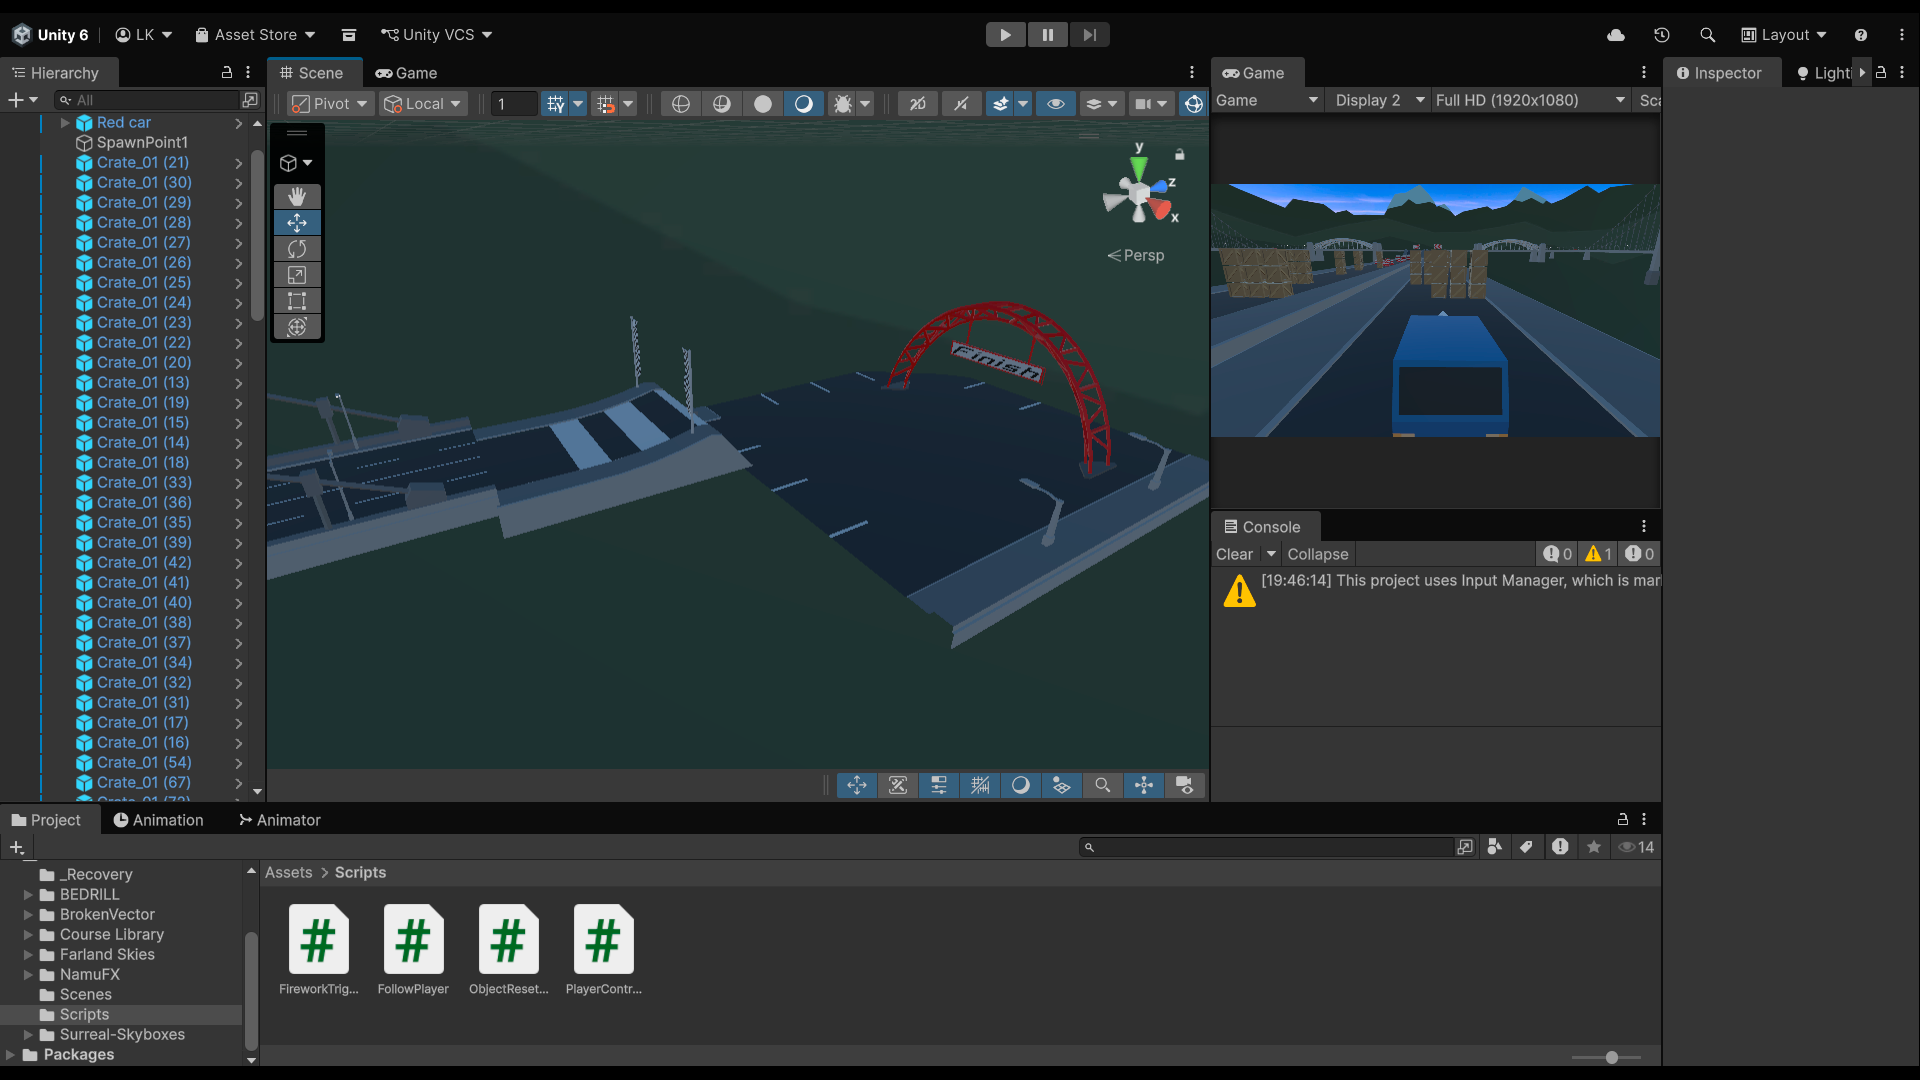1920x1080 pixels.
Task: Open the Undo History icon
Action: [1662, 35]
